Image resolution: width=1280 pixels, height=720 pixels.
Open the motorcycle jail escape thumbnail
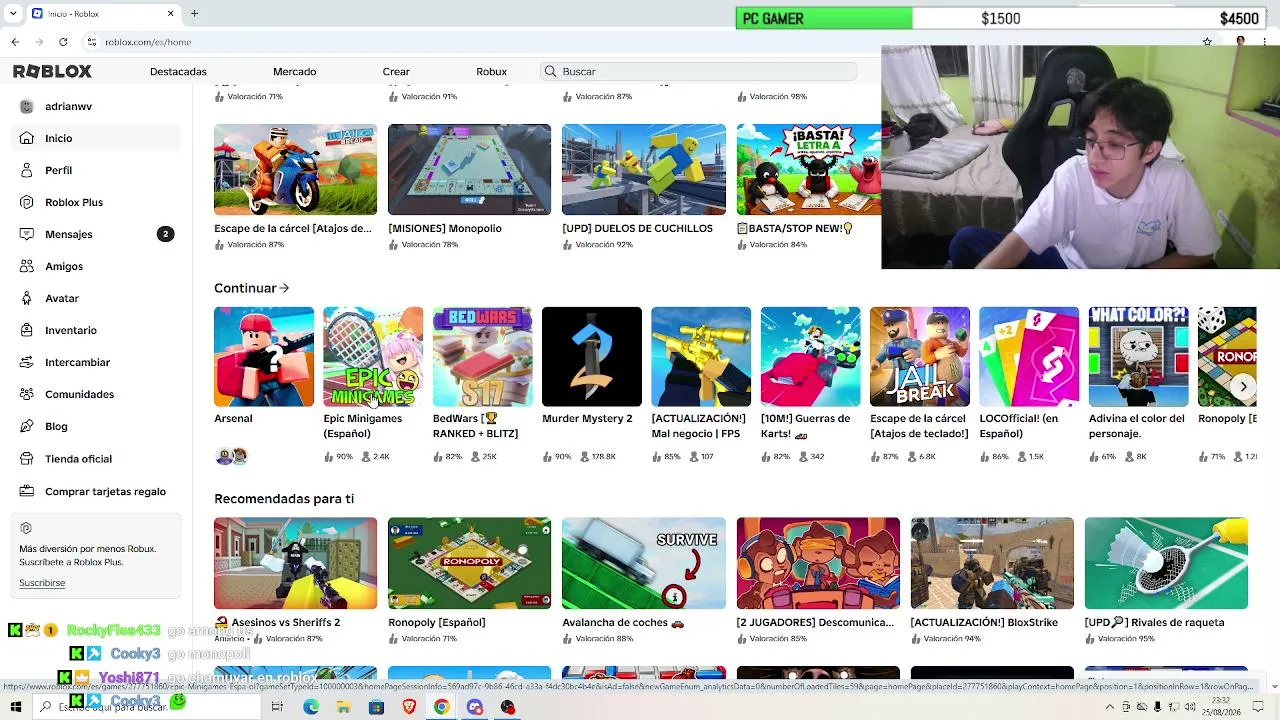[295, 170]
